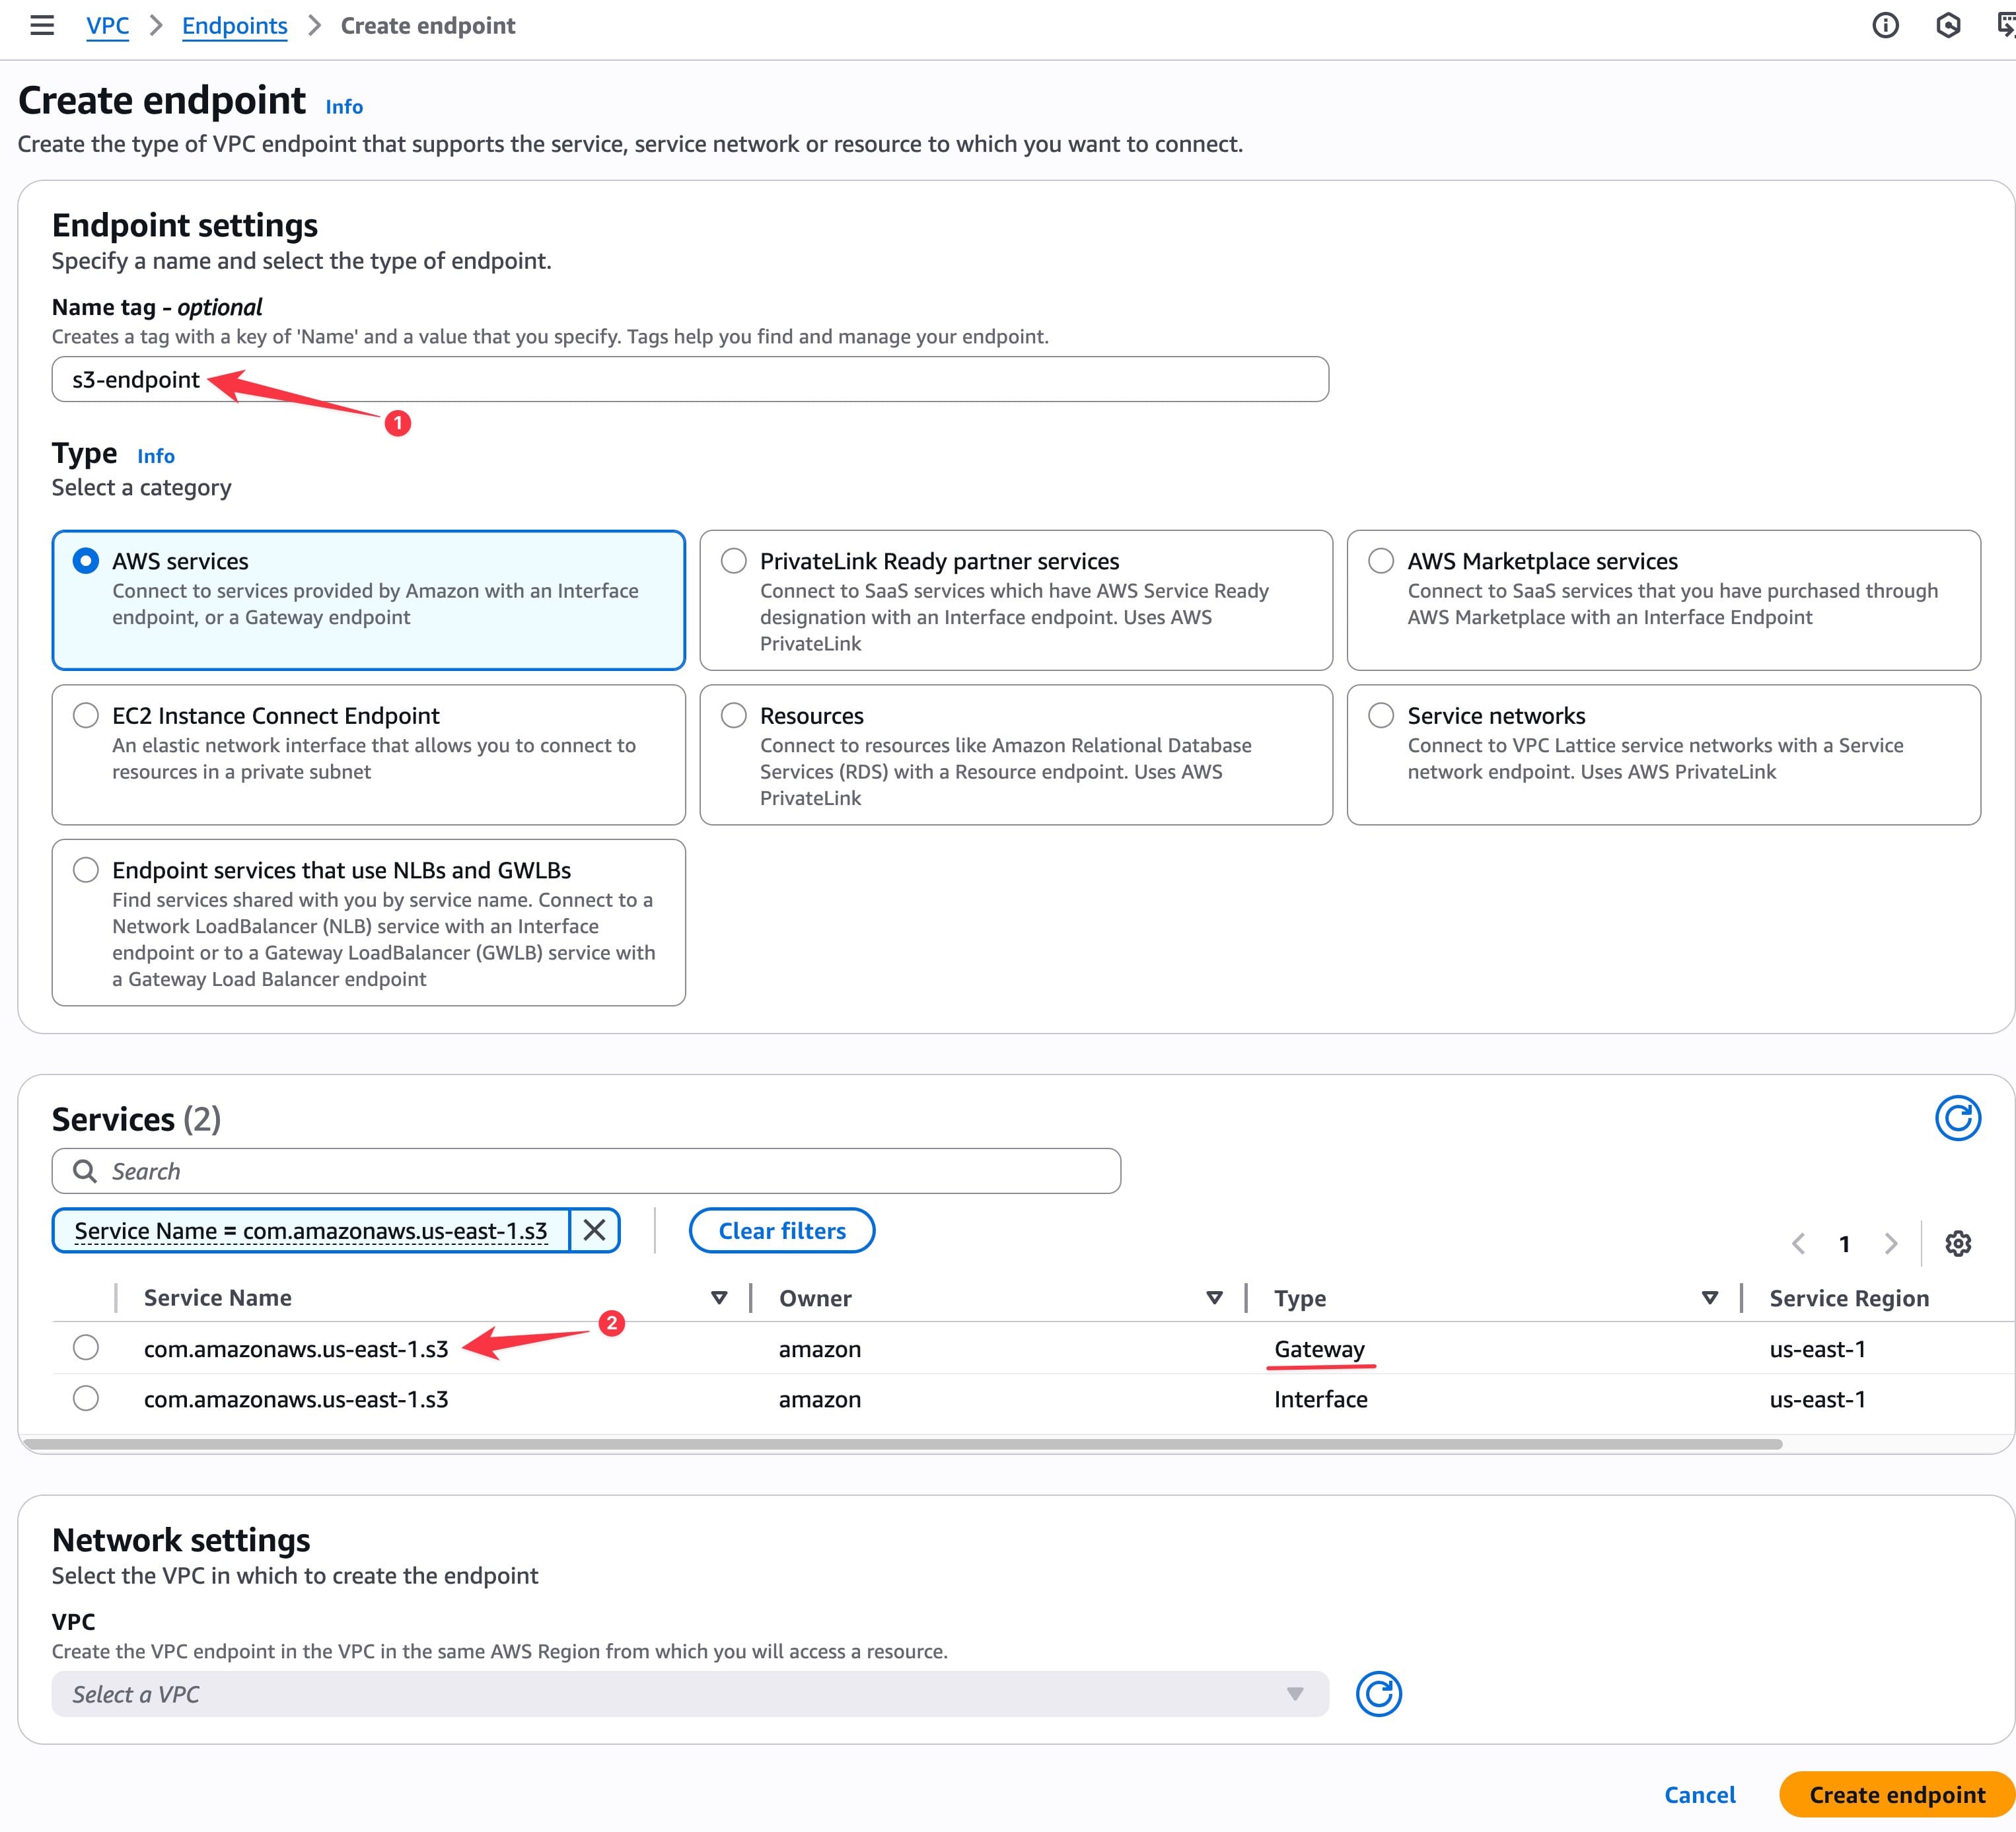Click the hexagon settings icon in header

click(1948, 26)
